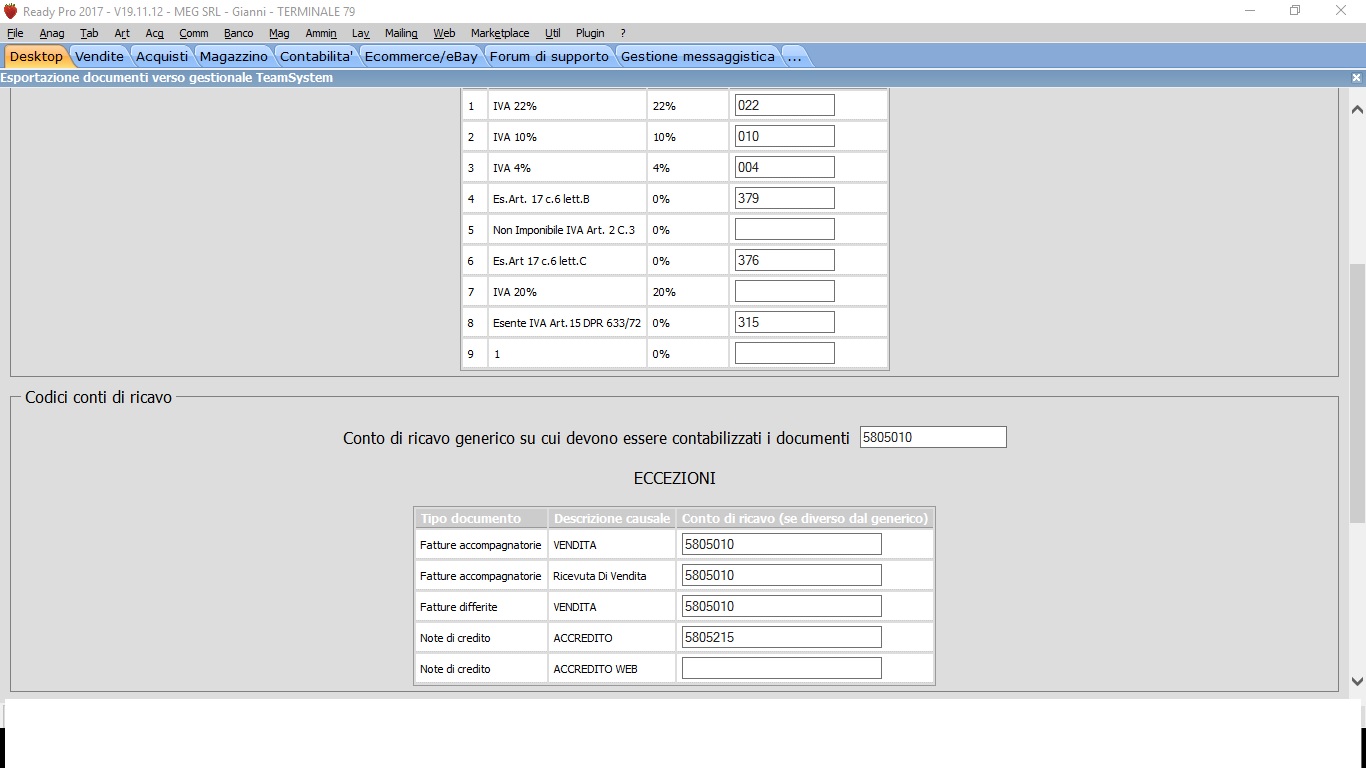Open the Acq menu

pyautogui.click(x=154, y=33)
